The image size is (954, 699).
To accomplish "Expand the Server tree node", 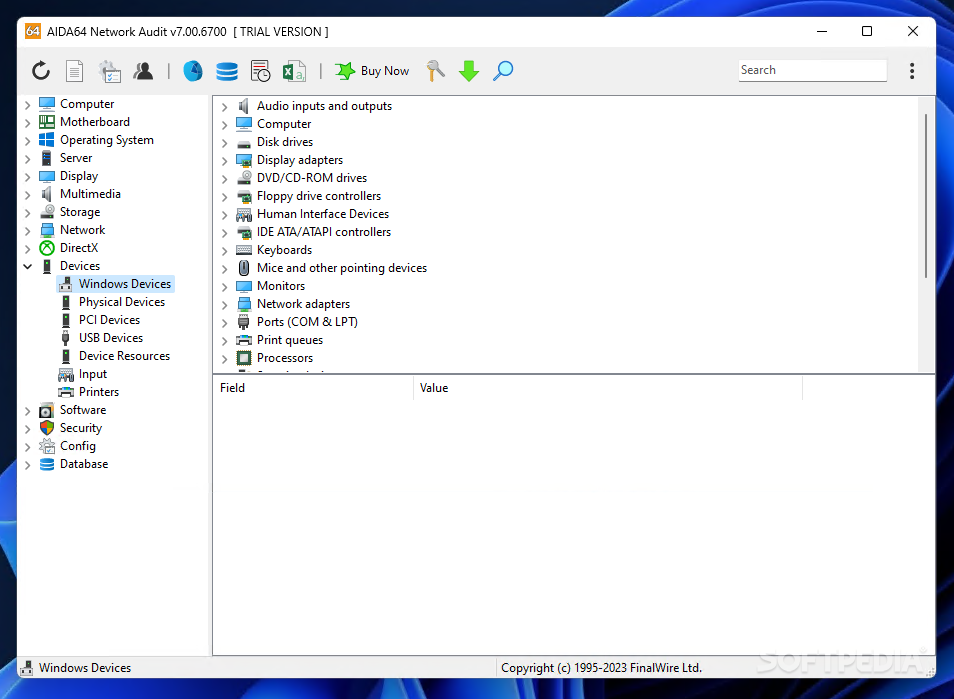I will tap(27, 159).
